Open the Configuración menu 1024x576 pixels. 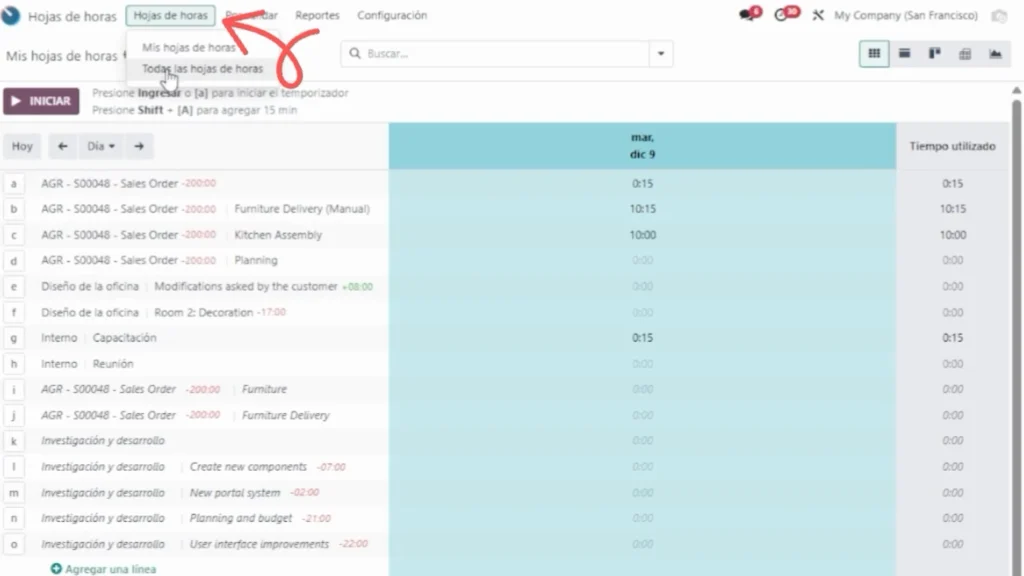tap(392, 16)
